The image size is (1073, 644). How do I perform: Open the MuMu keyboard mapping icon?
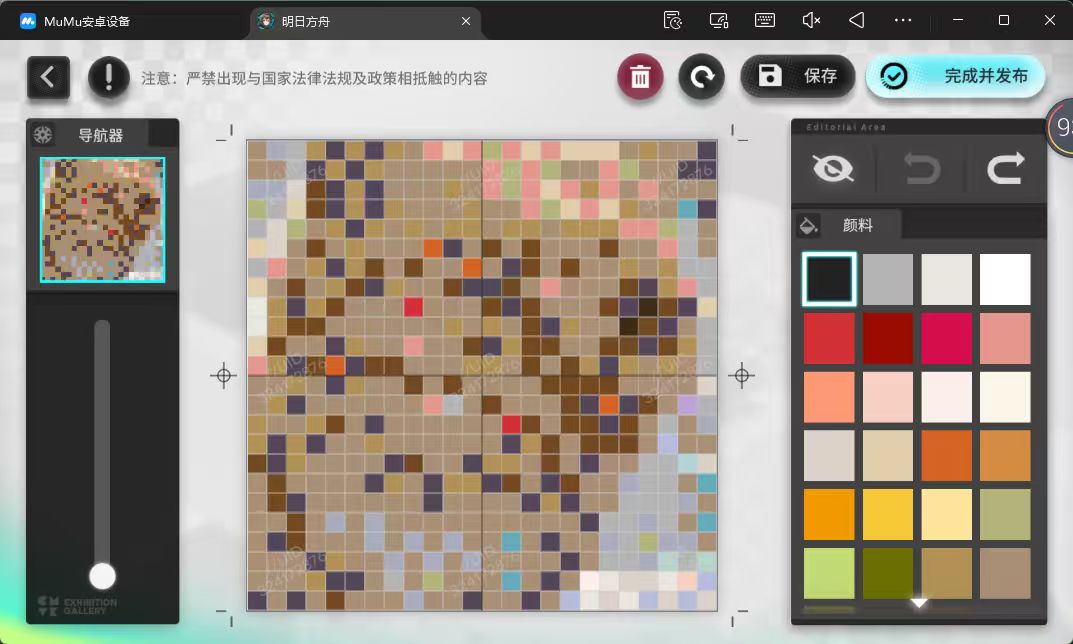[764, 21]
